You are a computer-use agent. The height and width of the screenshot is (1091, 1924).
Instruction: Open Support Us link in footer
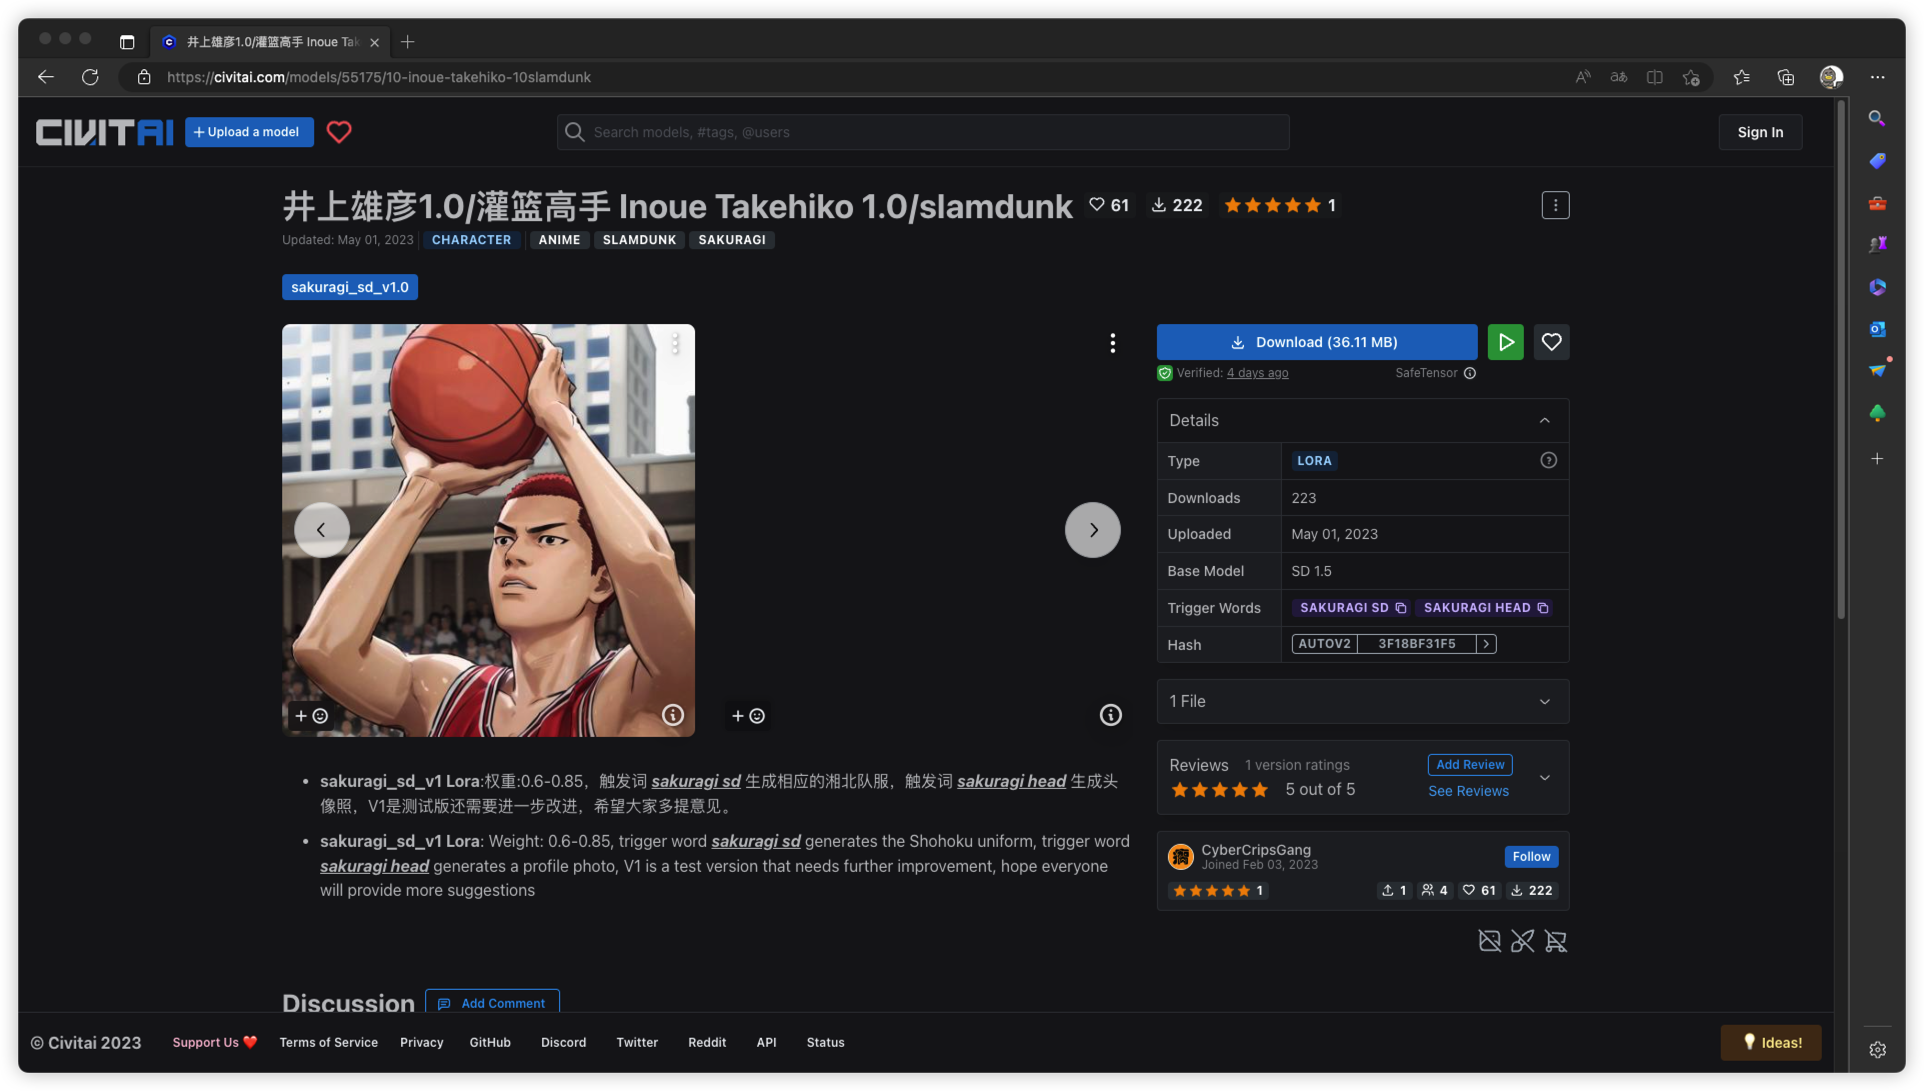214,1043
